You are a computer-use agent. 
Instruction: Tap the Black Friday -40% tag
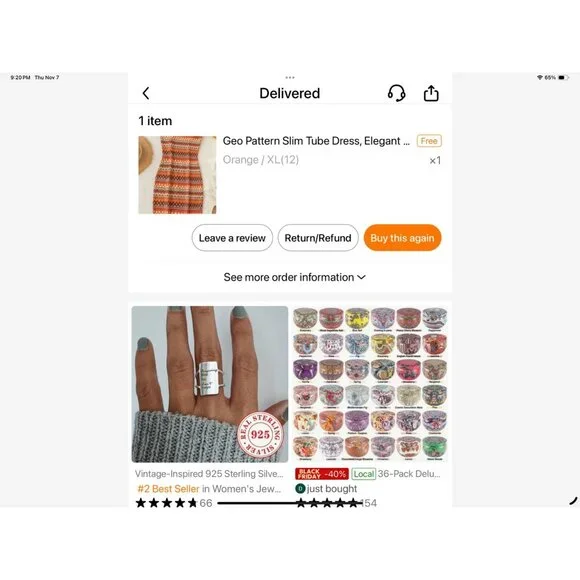point(322,474)
